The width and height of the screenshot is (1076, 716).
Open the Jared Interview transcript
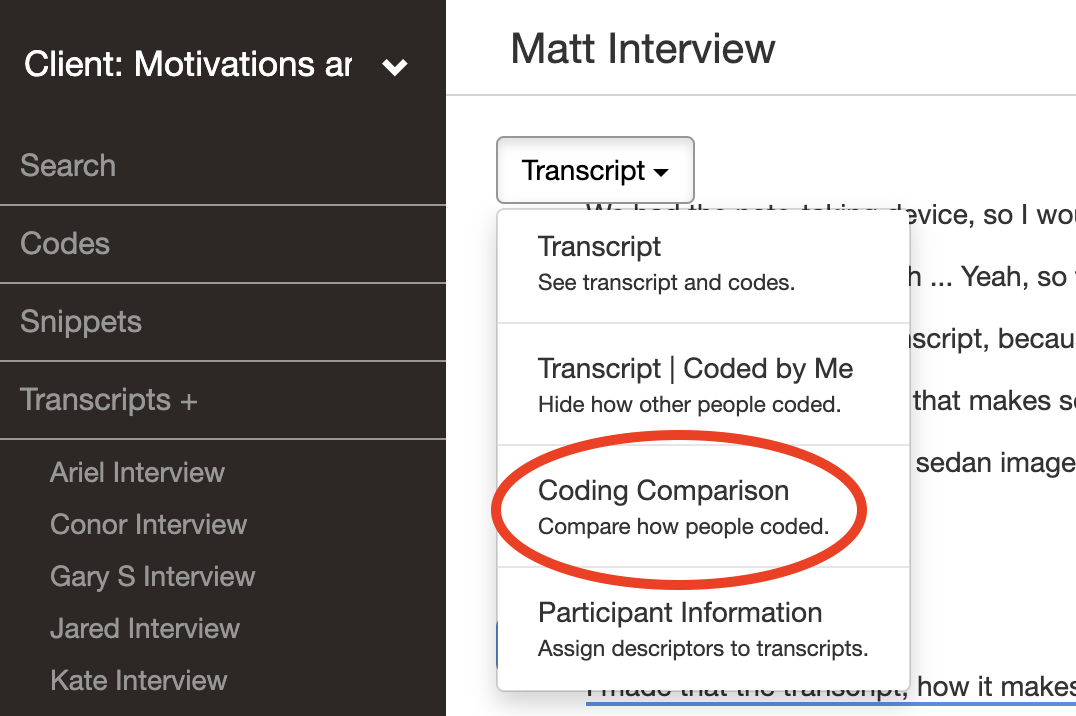(145, 629)
